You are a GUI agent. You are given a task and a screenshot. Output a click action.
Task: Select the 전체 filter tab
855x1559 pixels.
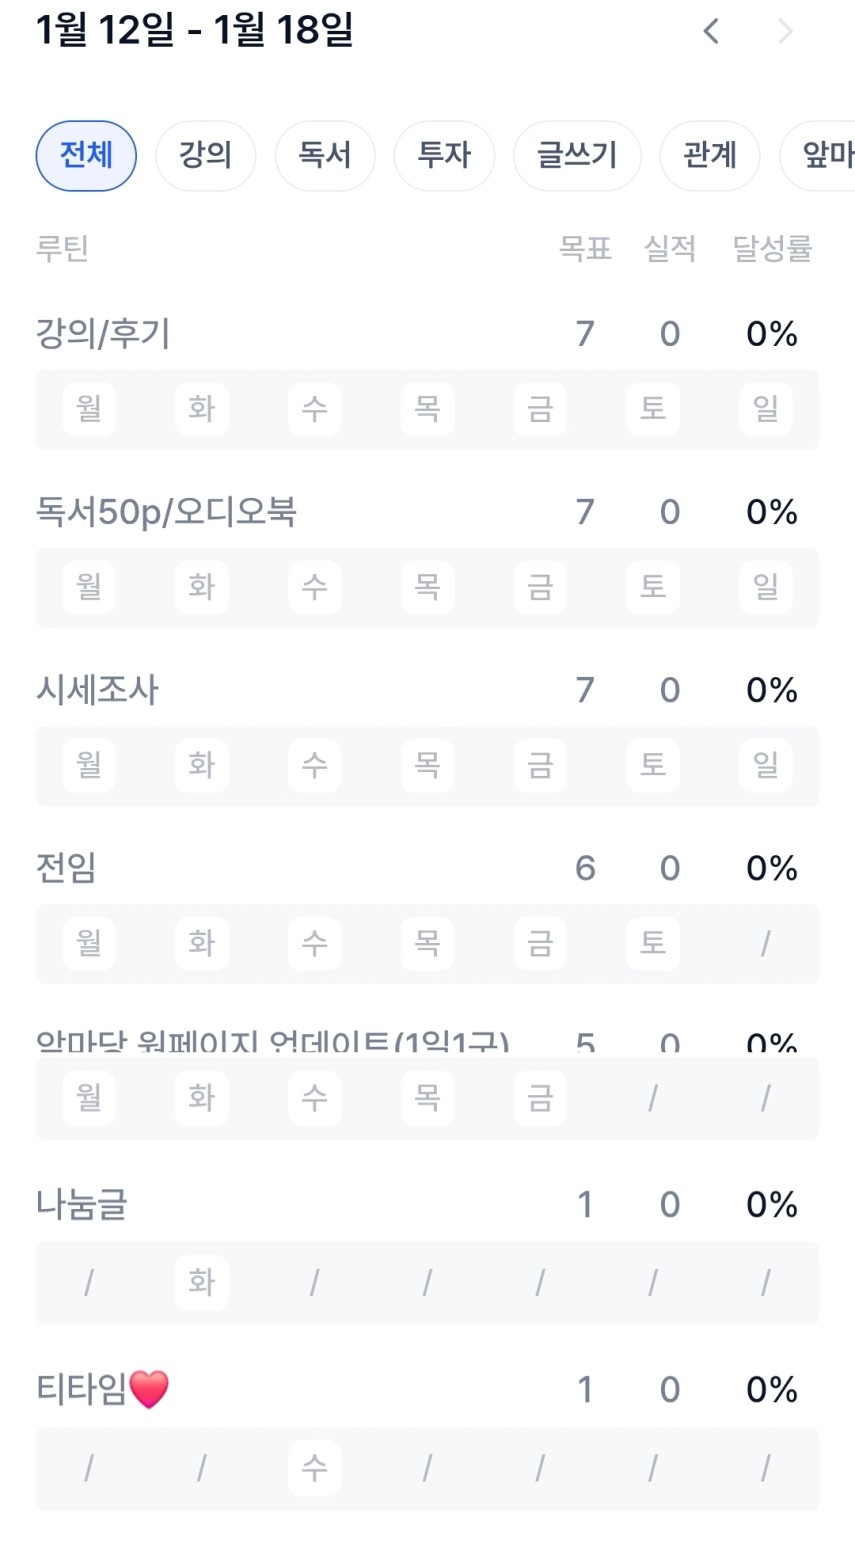(86, 155)
